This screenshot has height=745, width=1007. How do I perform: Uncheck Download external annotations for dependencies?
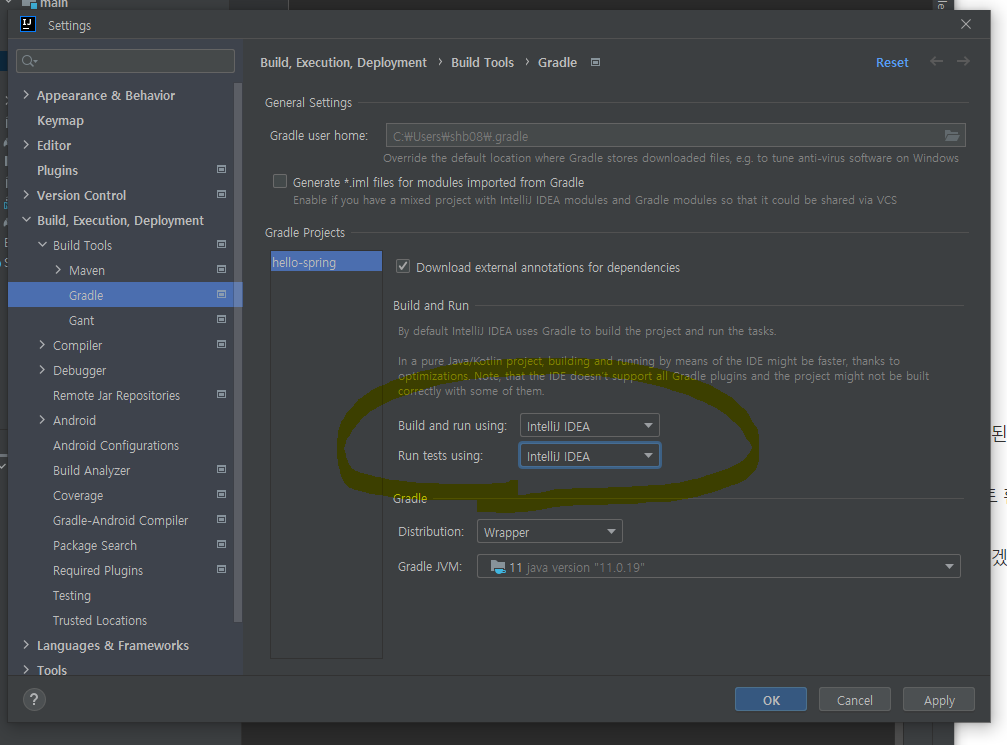tap(403, 267)
